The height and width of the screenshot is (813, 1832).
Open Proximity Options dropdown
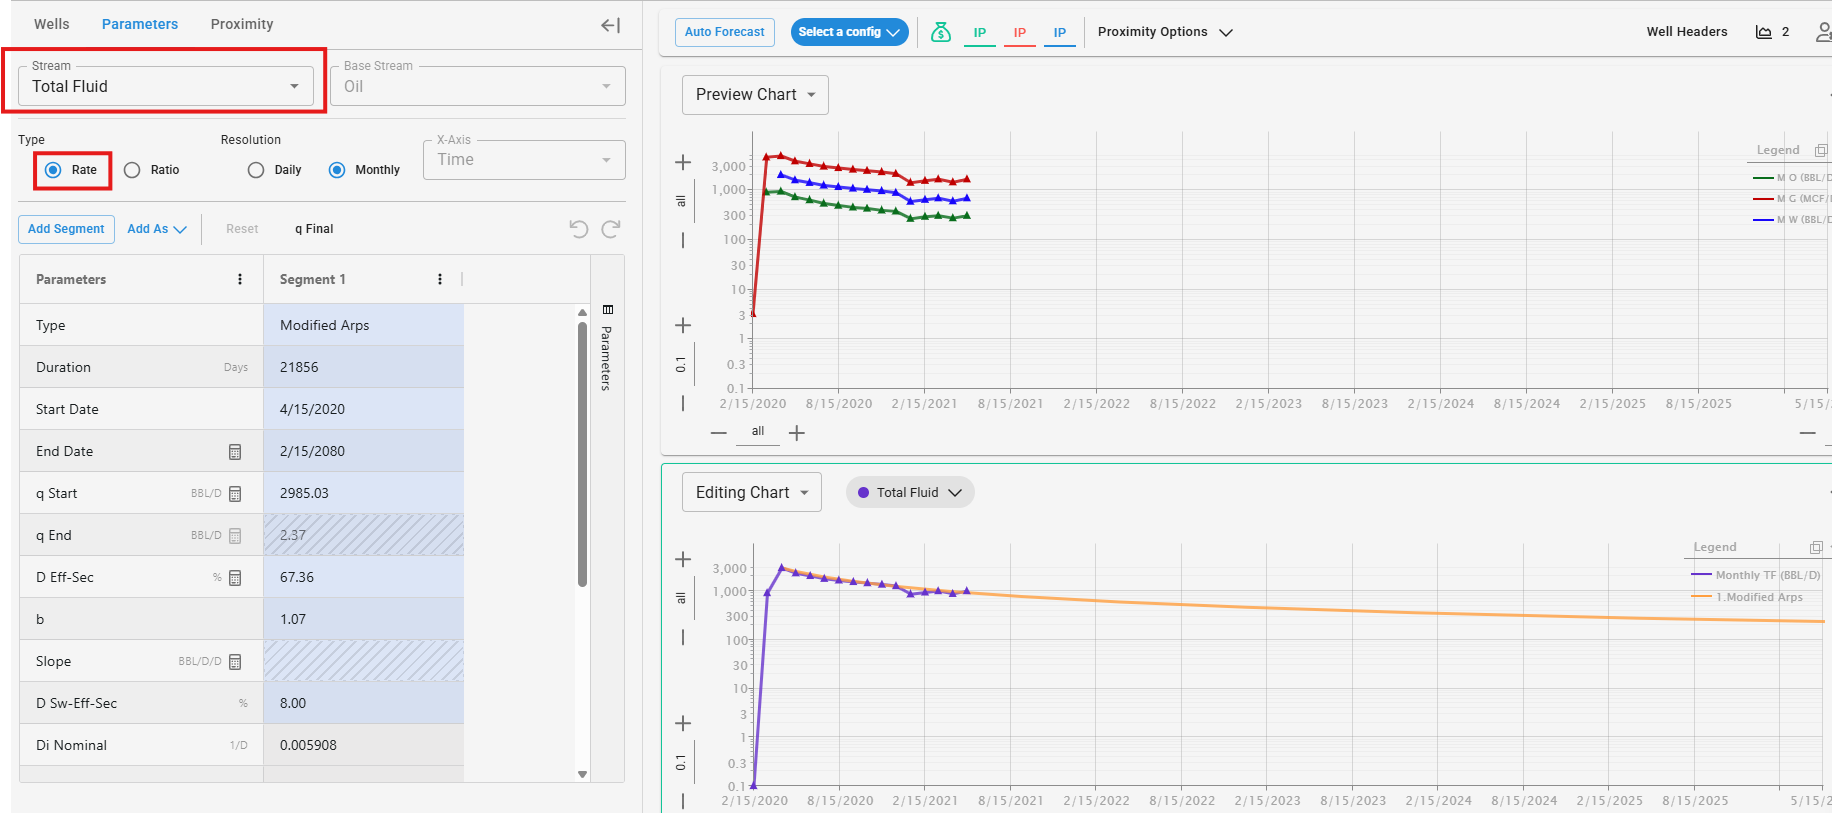pos(1165,32)
